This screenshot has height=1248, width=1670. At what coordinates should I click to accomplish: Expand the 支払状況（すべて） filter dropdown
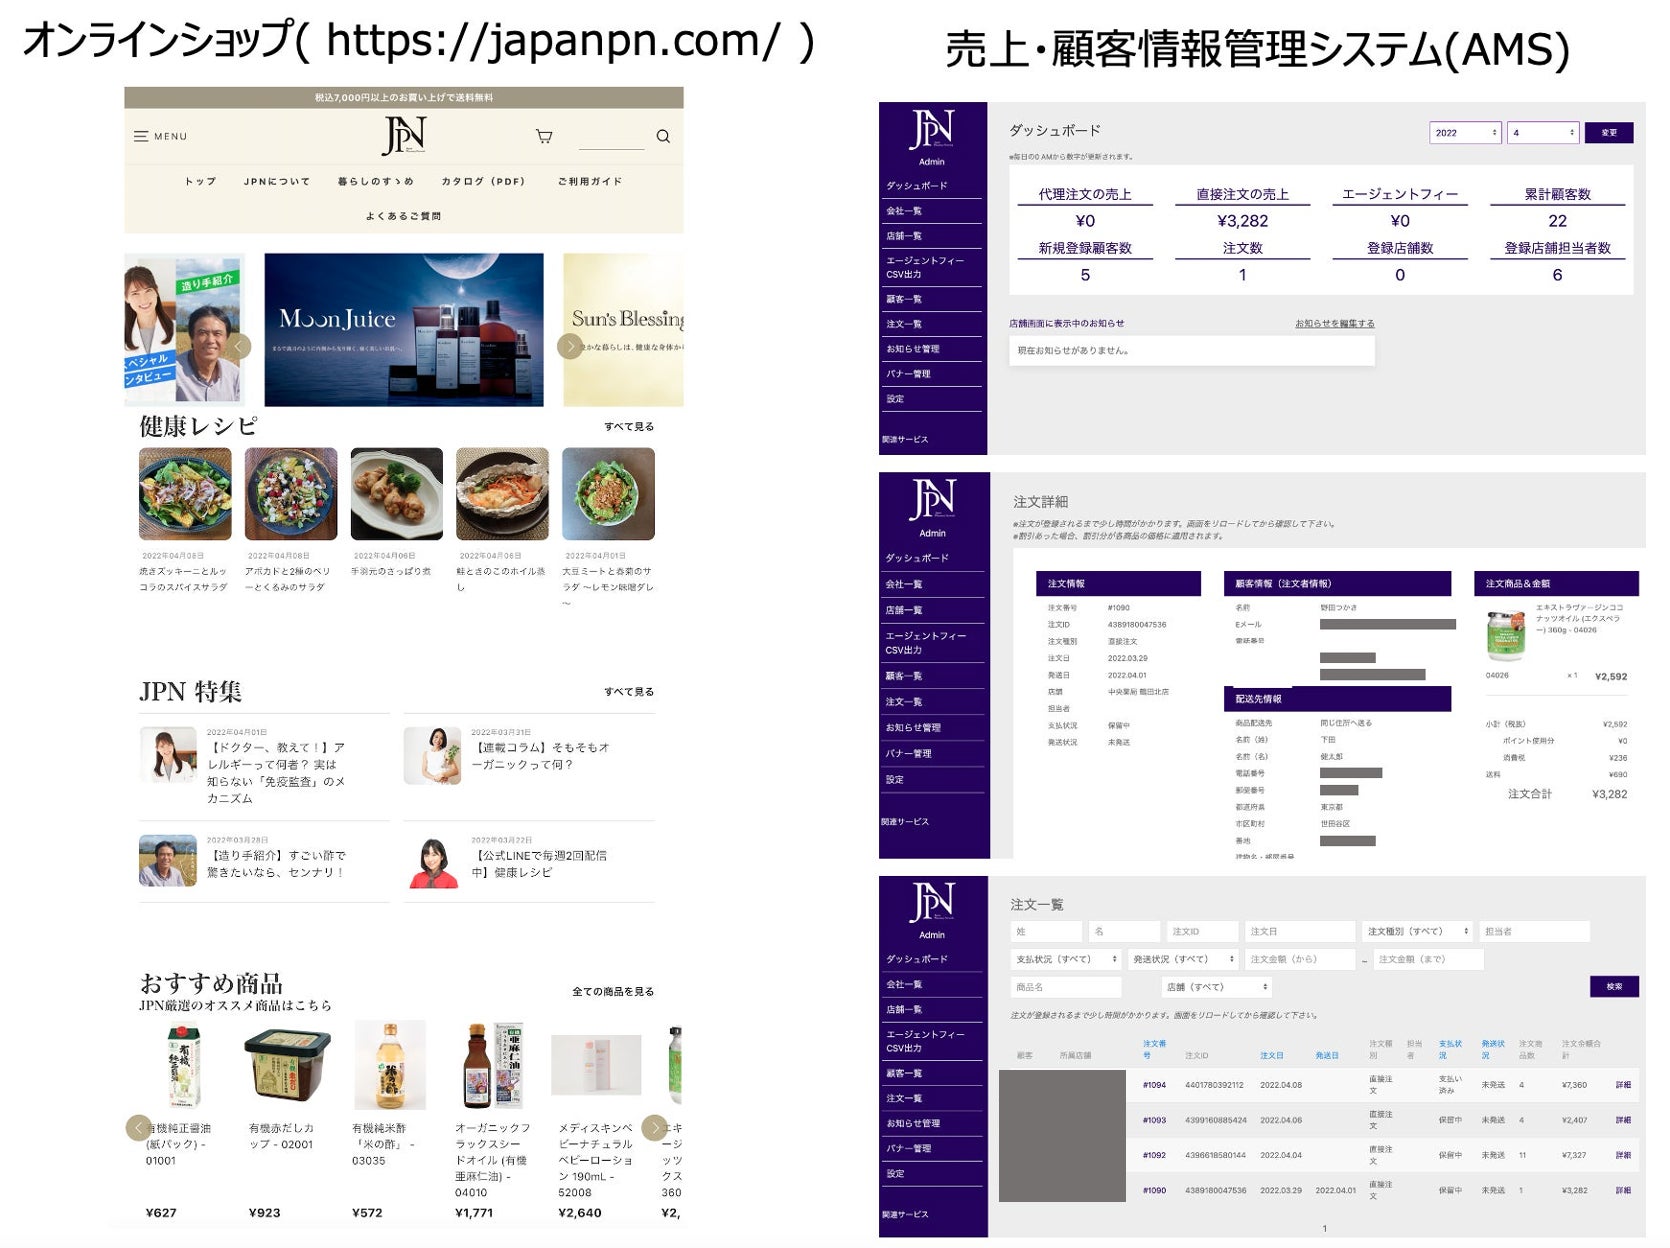point(1066,959)
